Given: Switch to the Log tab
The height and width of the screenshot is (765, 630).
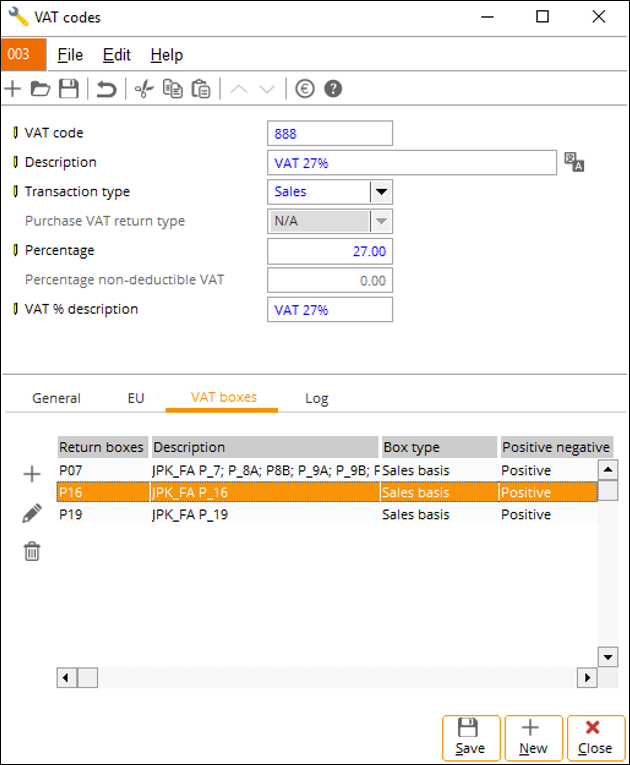Looking at the screenshot, I should point(317,399).
